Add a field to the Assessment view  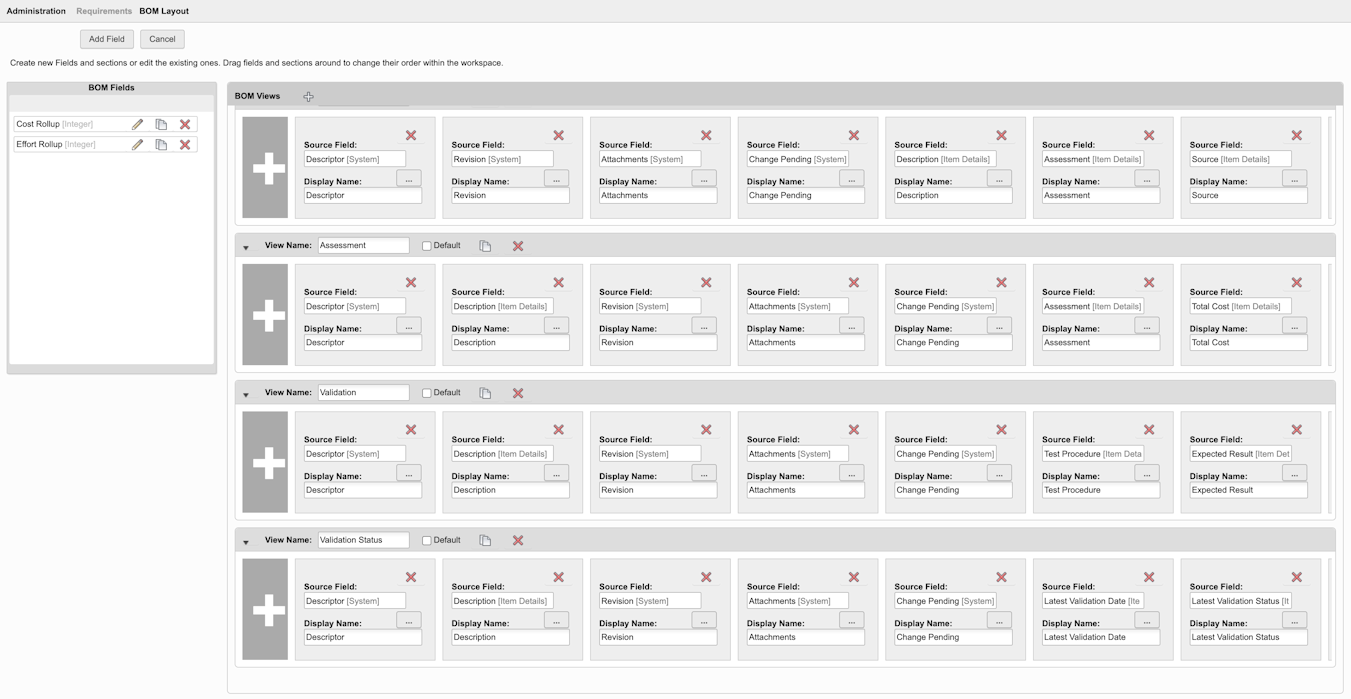[265, 315]
